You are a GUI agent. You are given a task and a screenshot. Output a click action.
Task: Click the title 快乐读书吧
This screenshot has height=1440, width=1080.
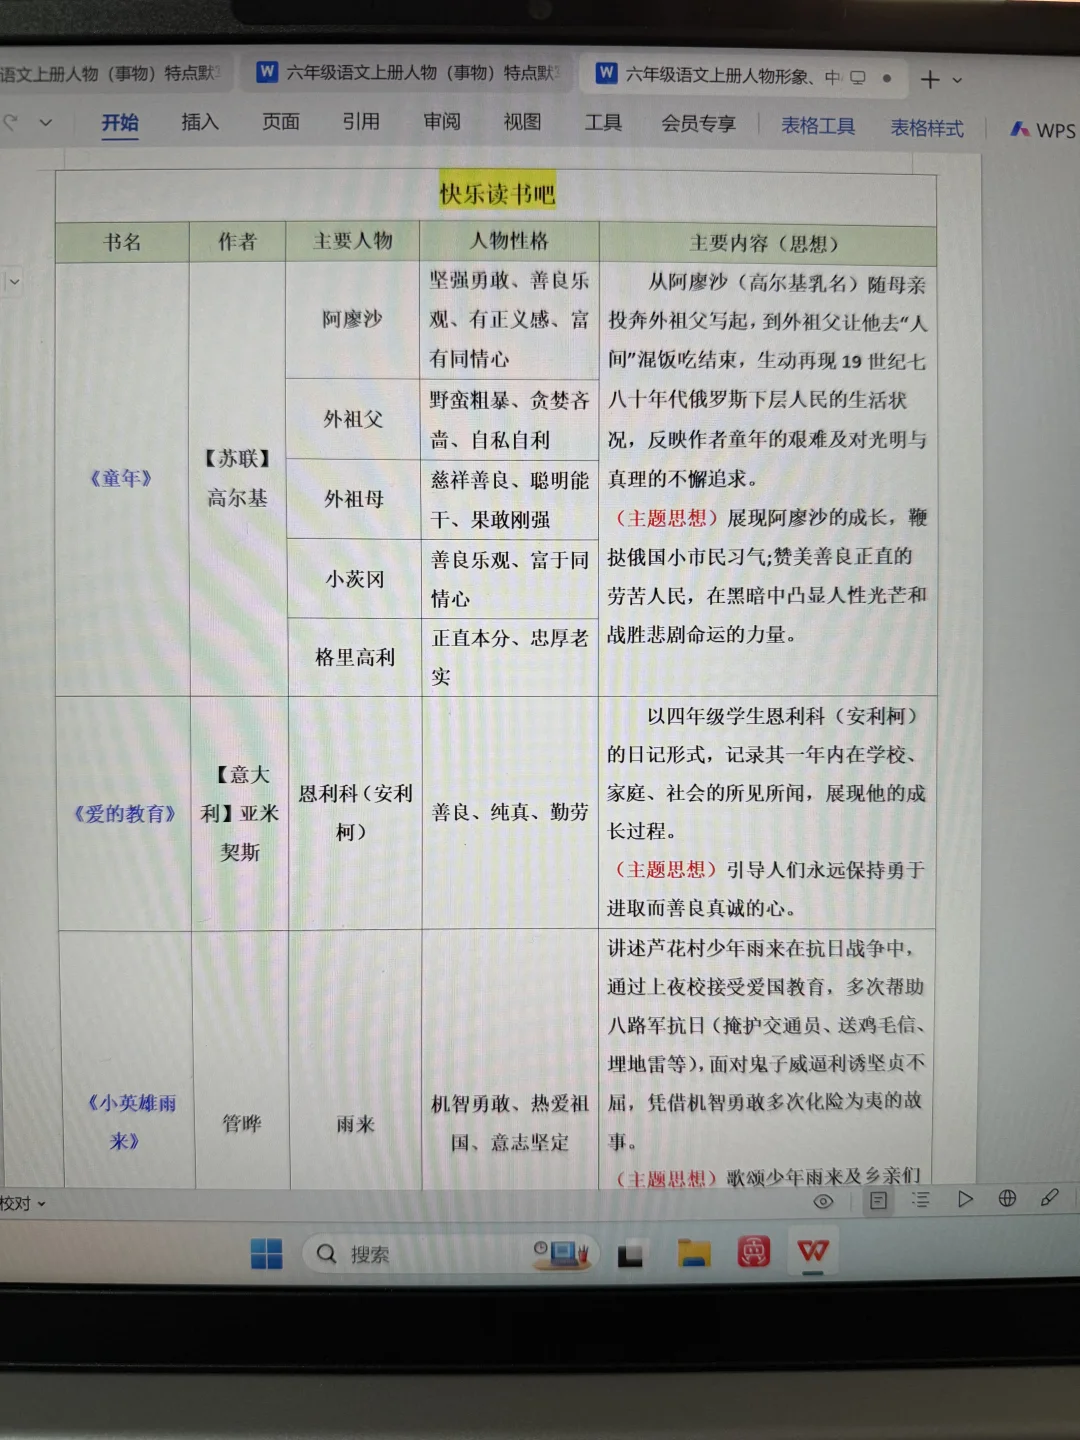(x=497, y=193)
